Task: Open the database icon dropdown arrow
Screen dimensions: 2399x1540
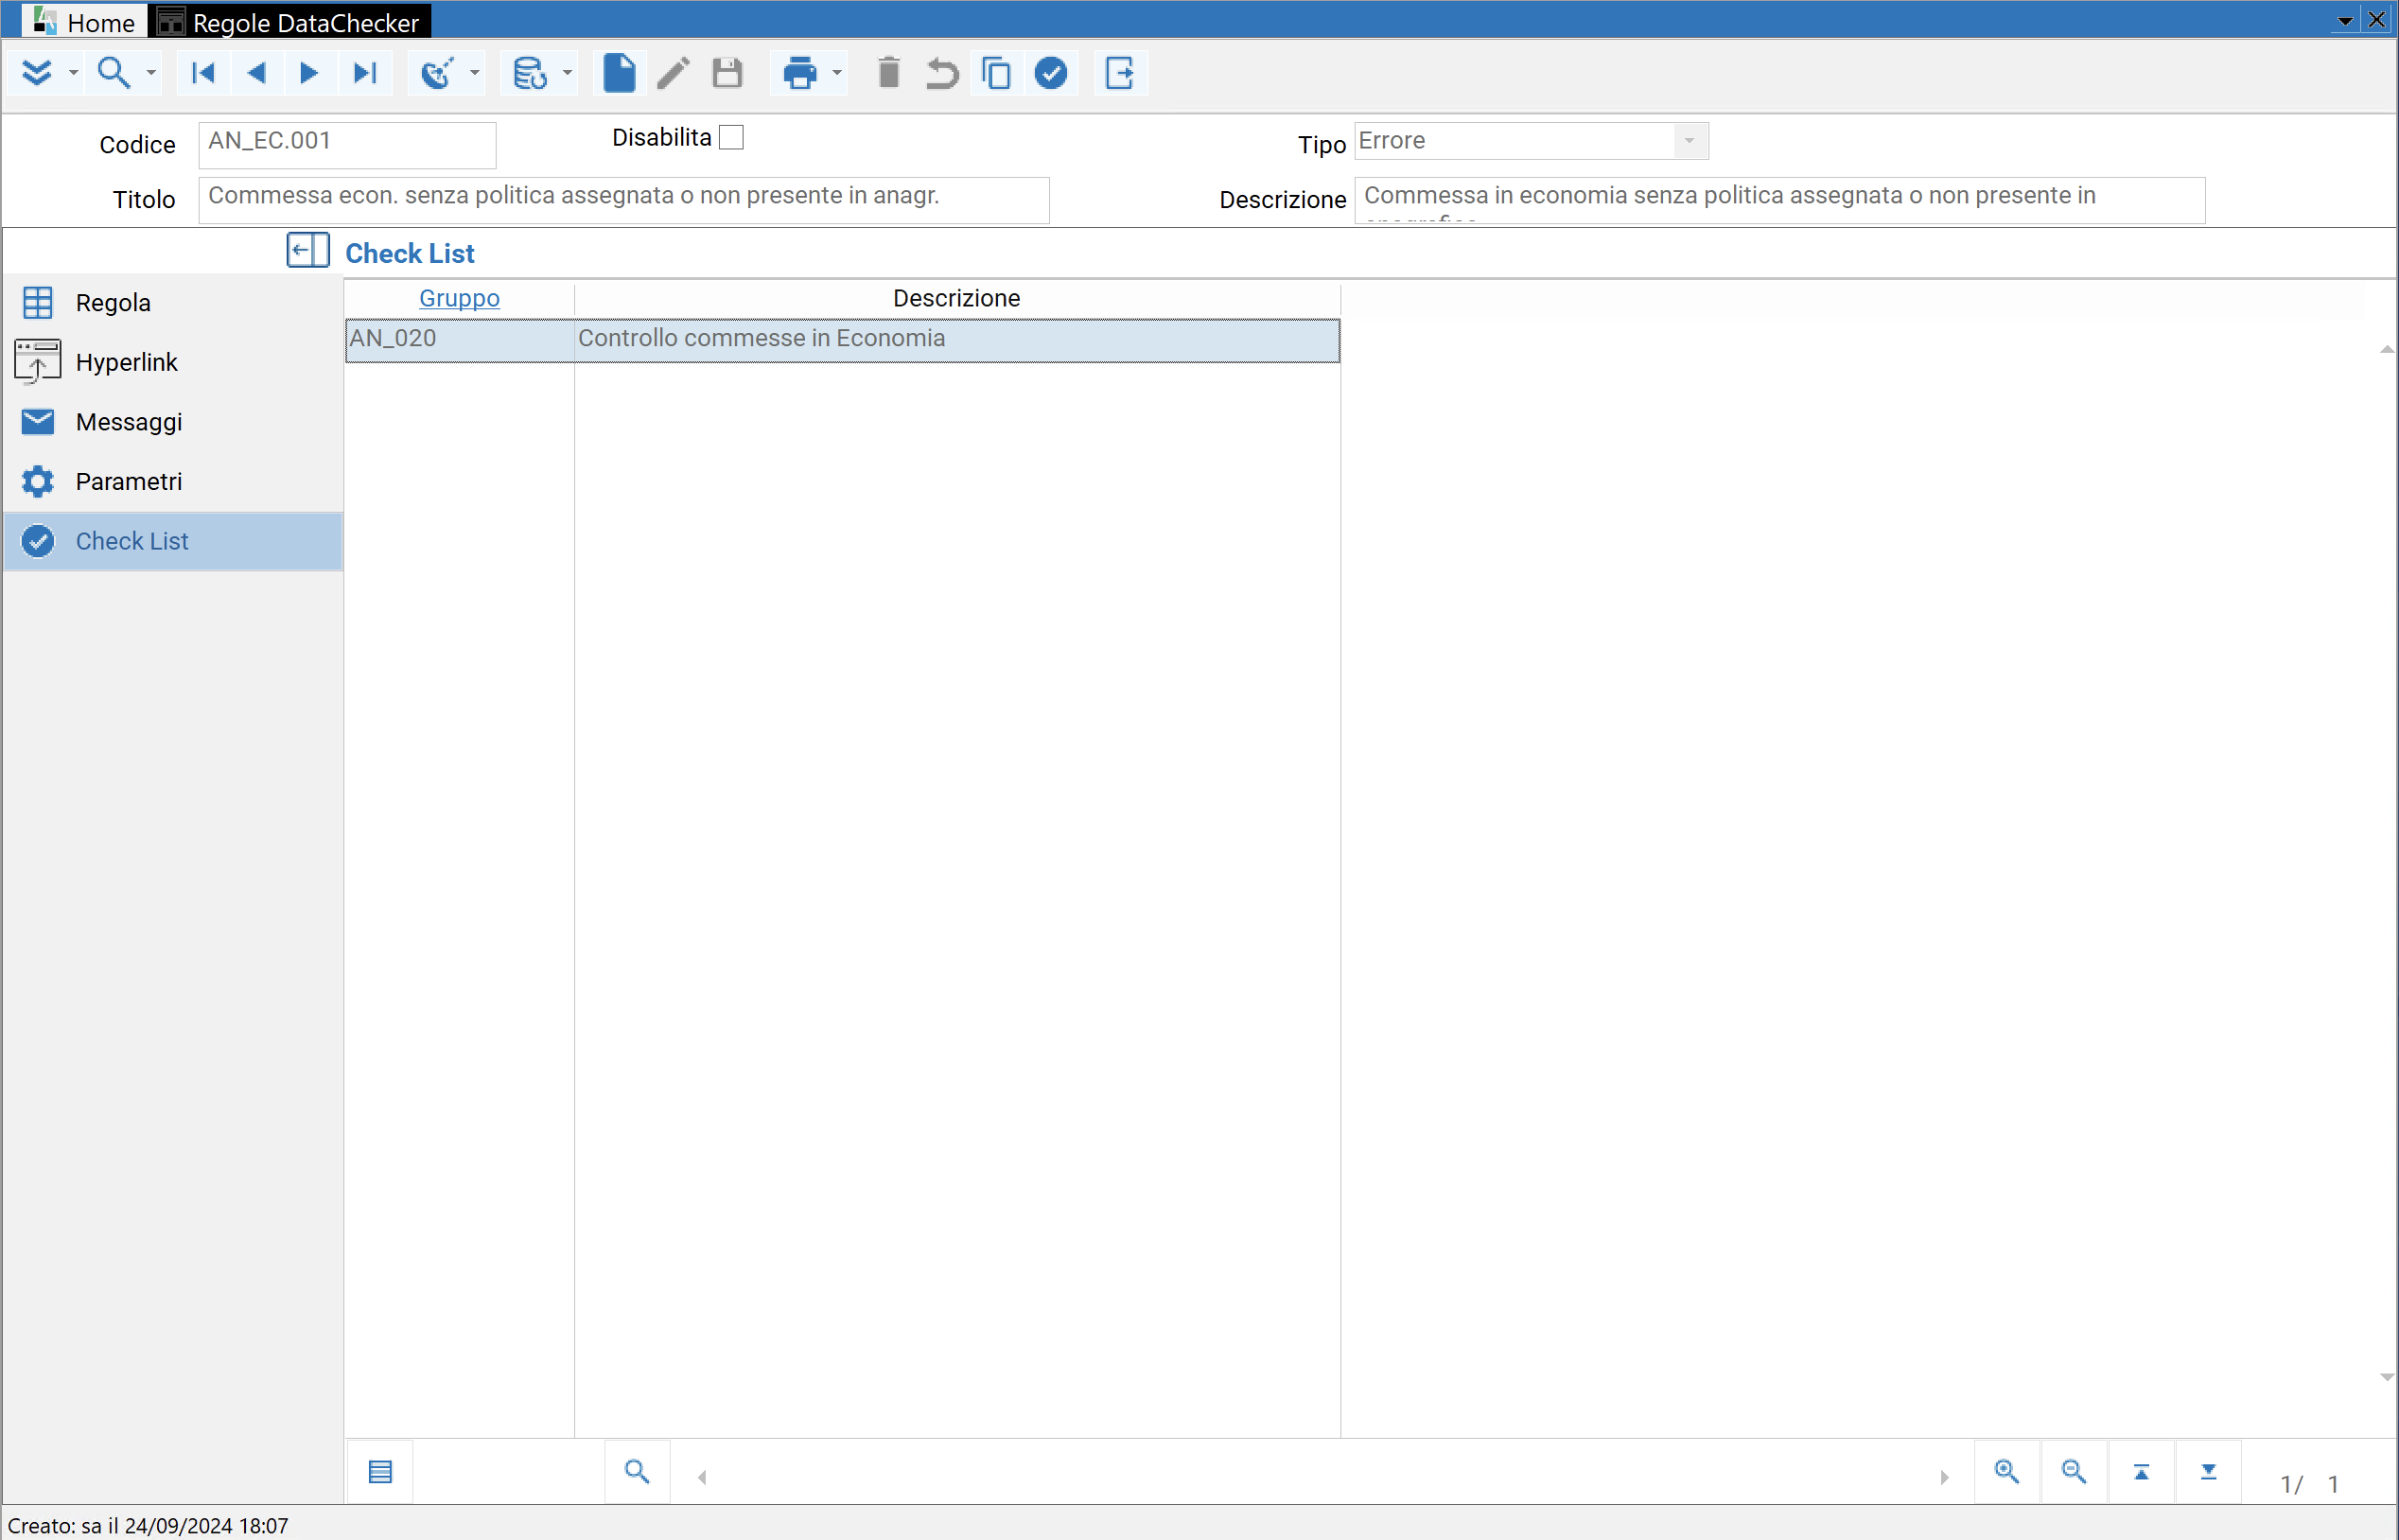Action: pos(567,73)
